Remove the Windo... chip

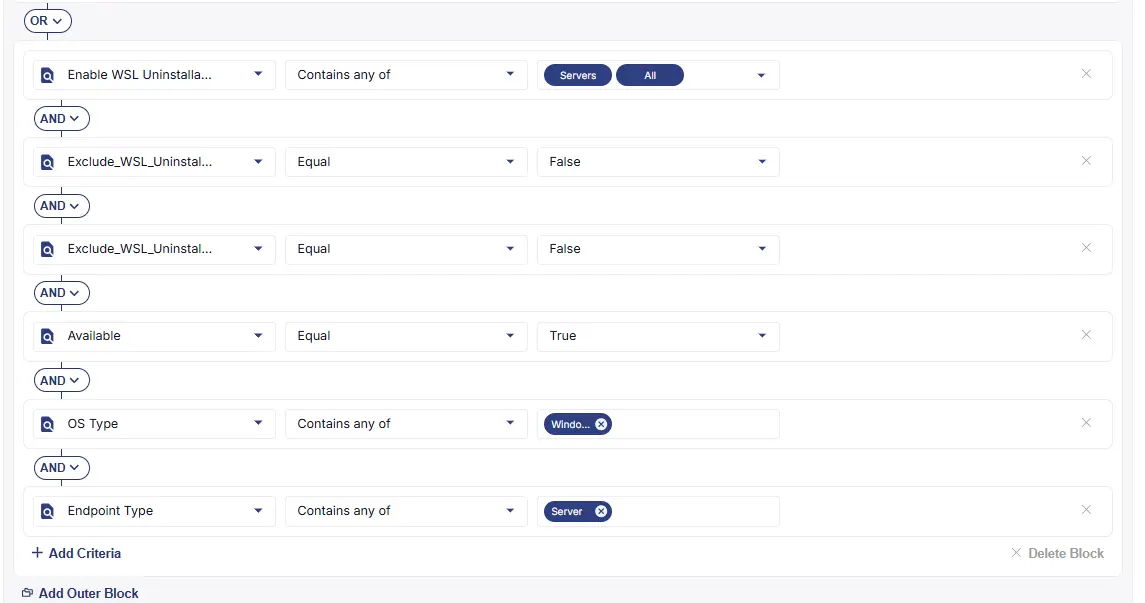tap(601, 424)
